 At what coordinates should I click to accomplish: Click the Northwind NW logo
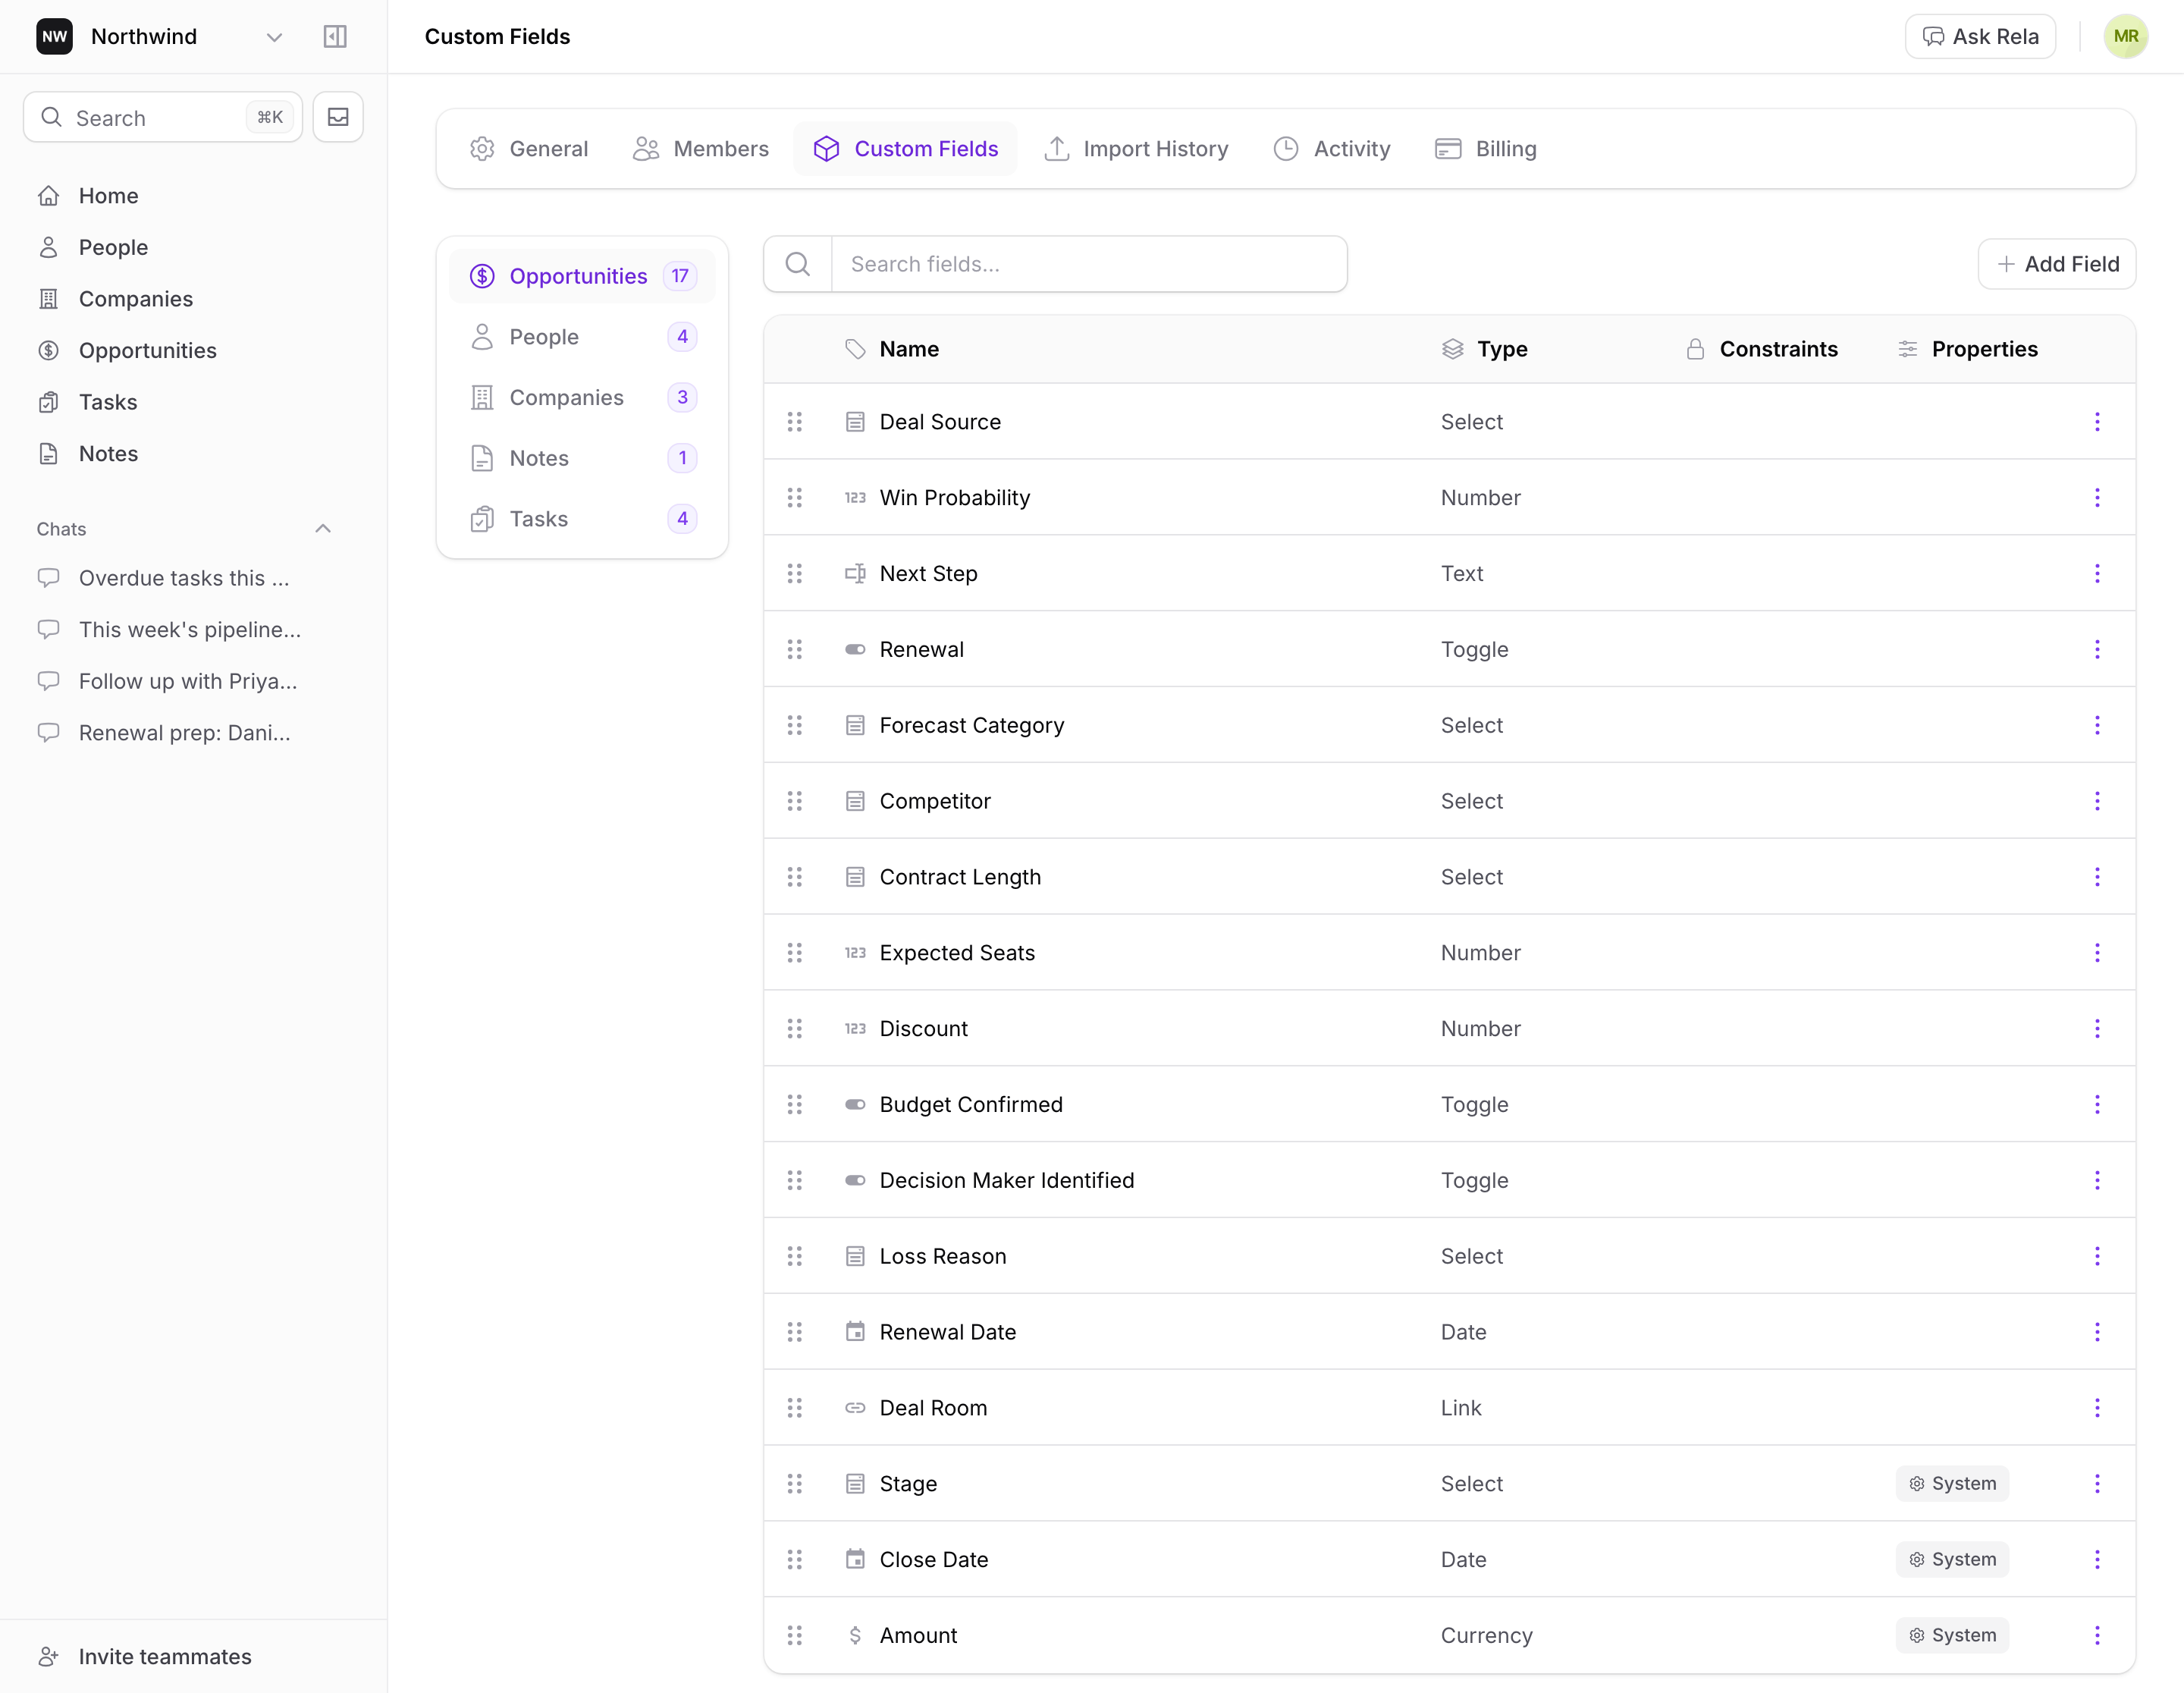[x=55, y=37]
